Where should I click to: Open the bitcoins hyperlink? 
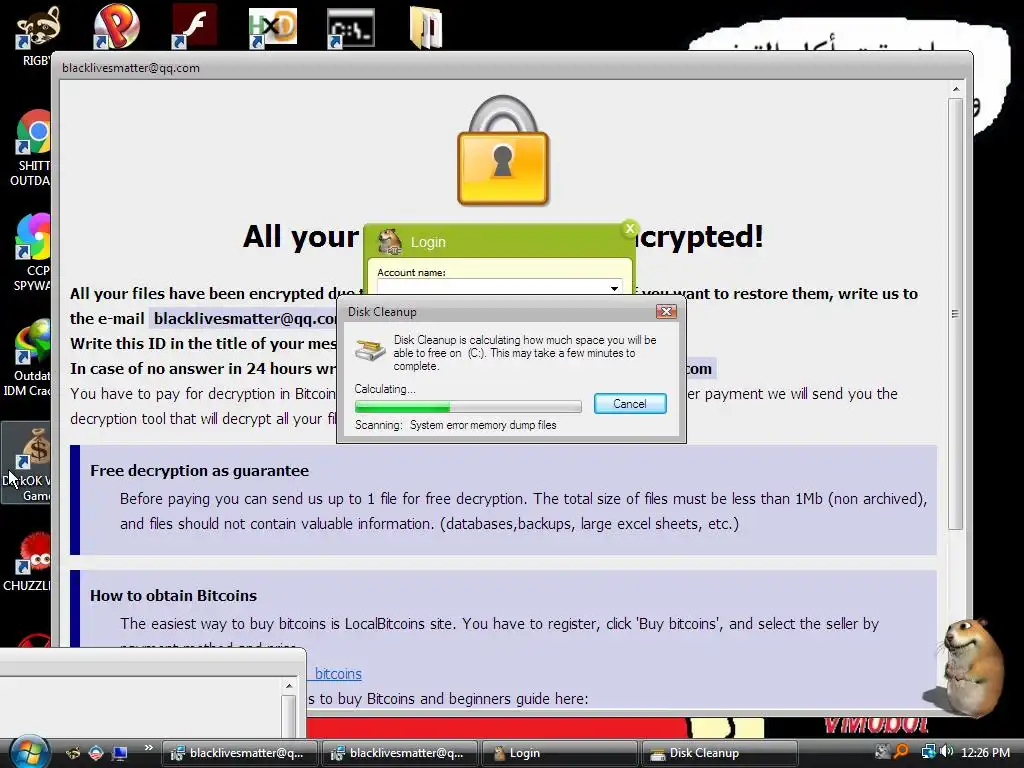[338, 673]
